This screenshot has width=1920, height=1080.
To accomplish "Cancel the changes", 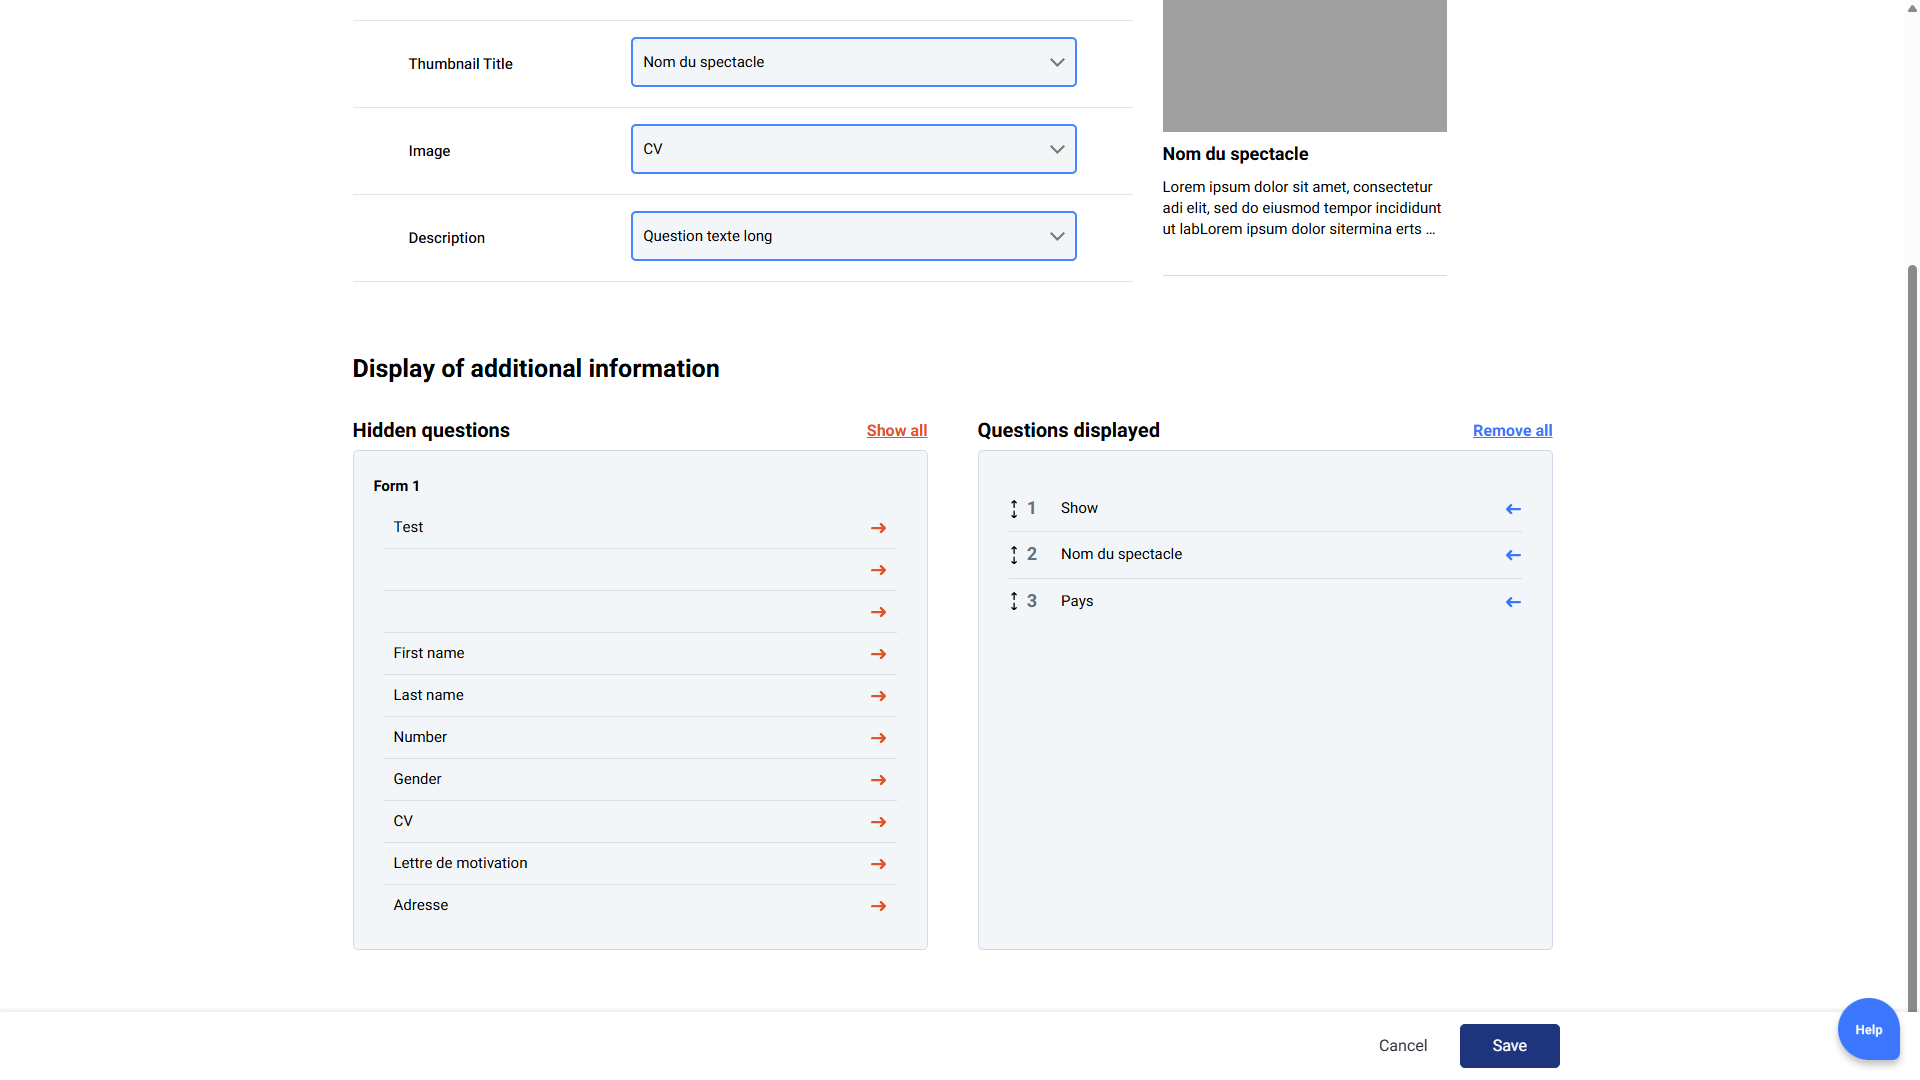I will click(x=1402, y=1046).
